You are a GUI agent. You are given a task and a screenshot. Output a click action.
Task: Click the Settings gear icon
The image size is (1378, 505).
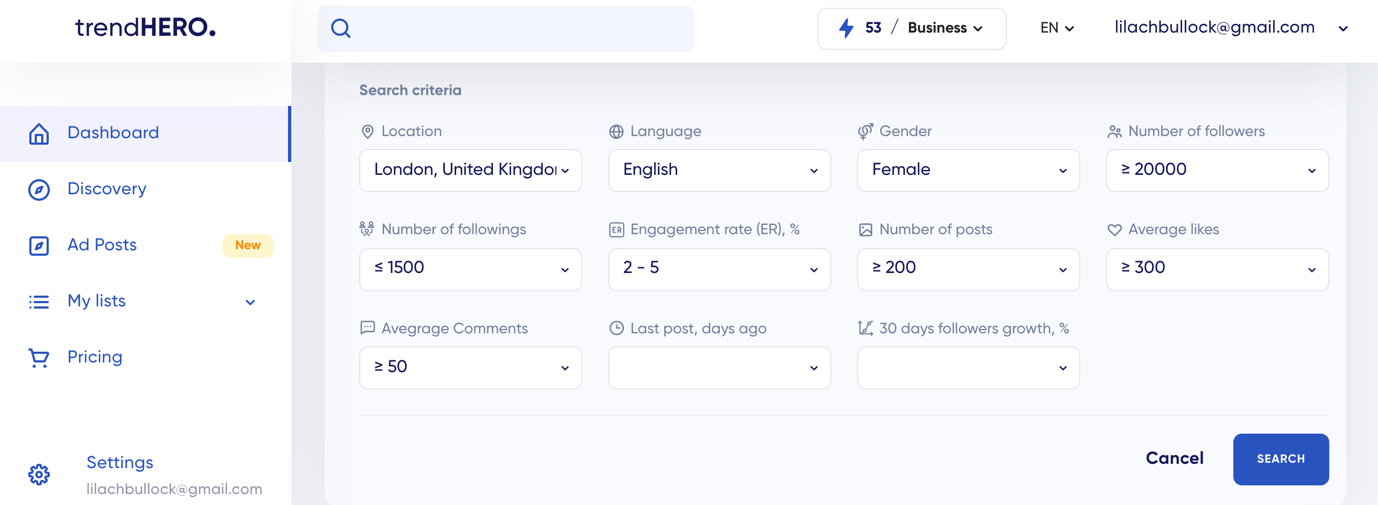point(39,475)
